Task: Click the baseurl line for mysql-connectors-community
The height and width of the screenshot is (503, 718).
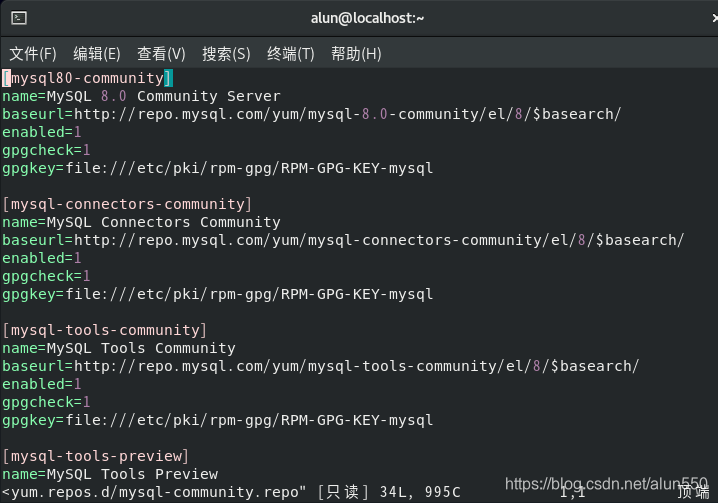Action: tap(343, 240)
